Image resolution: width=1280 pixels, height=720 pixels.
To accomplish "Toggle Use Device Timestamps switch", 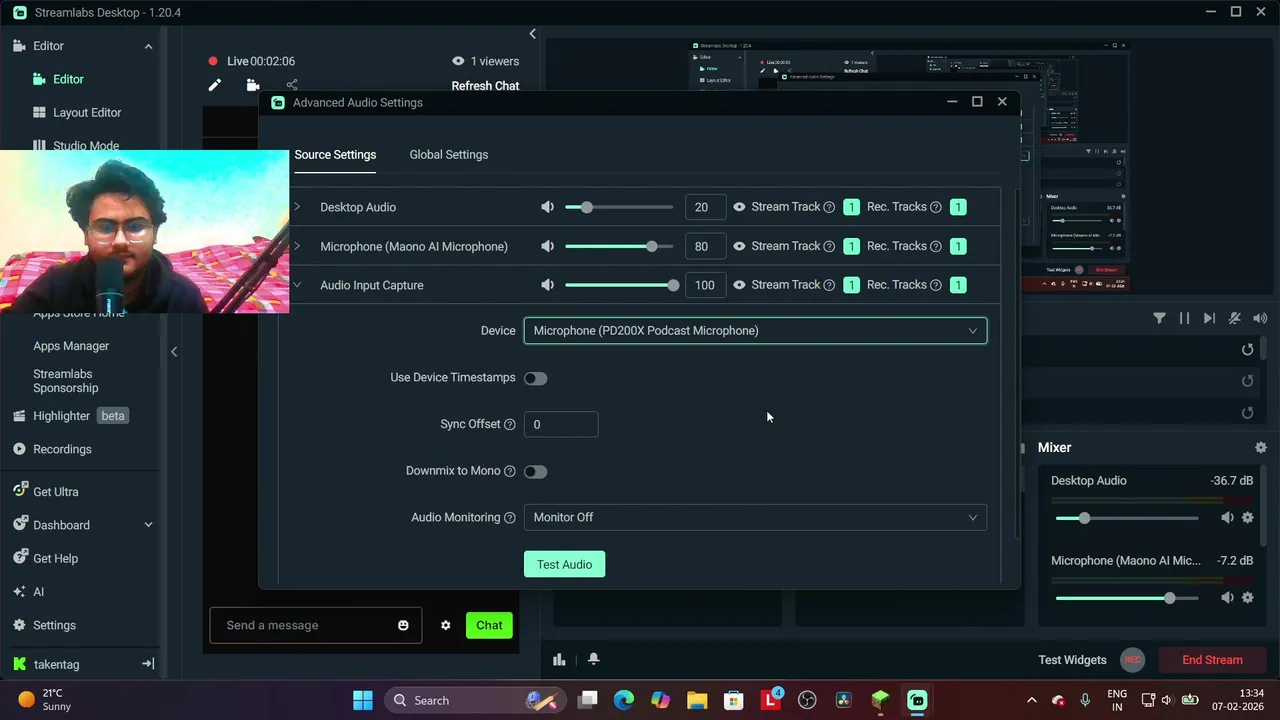I will coord(535,378).
